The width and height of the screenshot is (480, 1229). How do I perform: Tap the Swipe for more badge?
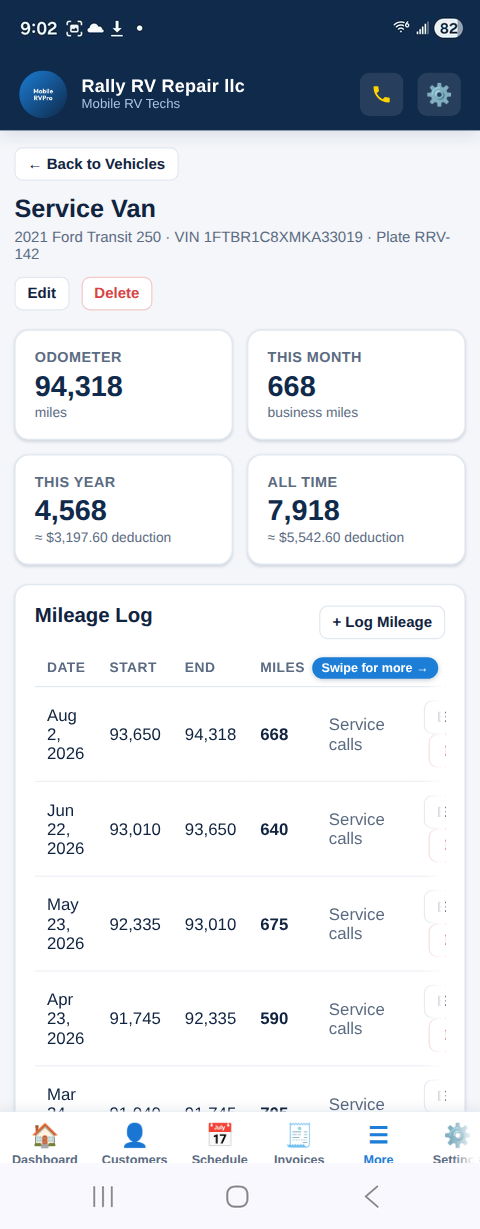[375, 668]
